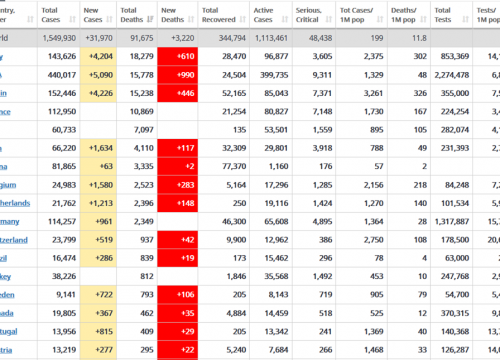Sort by Total Tests column icon
The image size is (500, 360).
tap(466, 19)
